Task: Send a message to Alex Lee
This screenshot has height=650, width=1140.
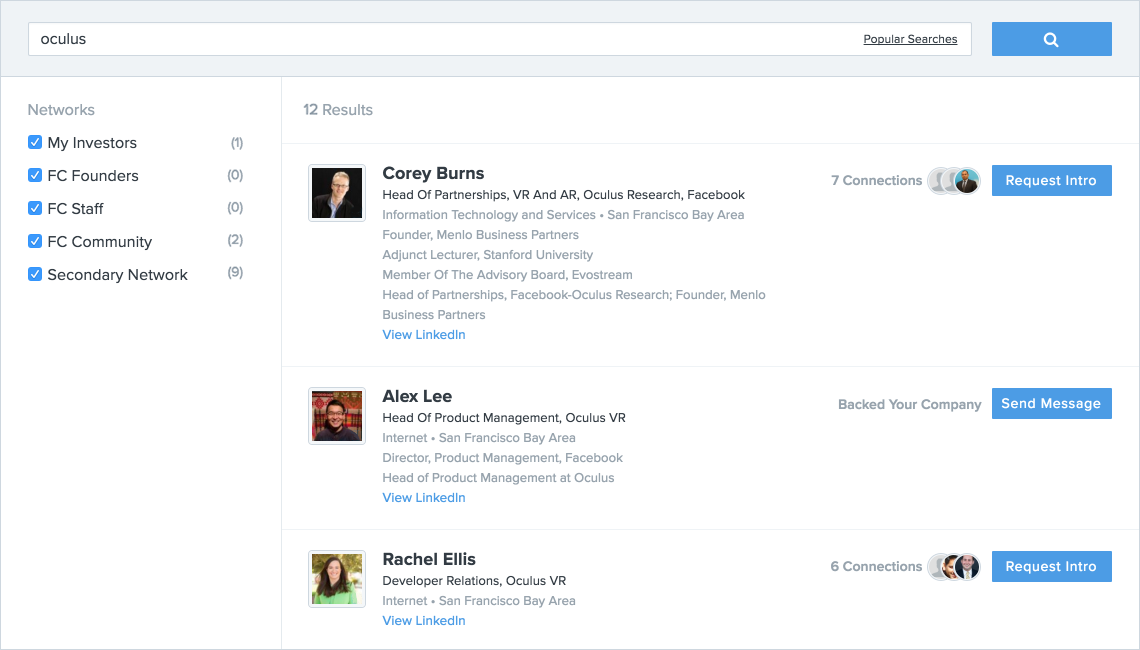Action: coord(1051,404)
